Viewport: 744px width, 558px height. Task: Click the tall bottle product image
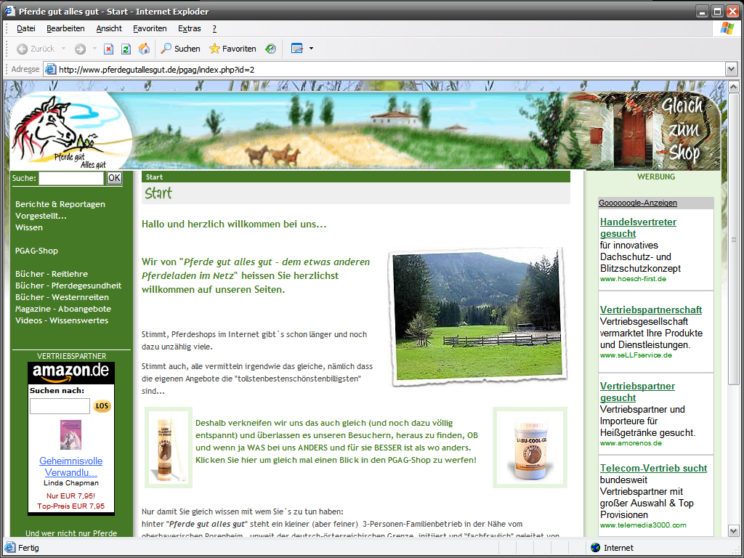click(168, 447)
